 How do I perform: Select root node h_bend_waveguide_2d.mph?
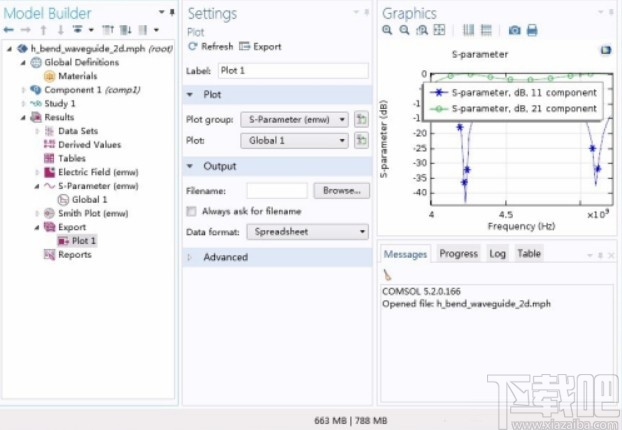pos(95,49)
